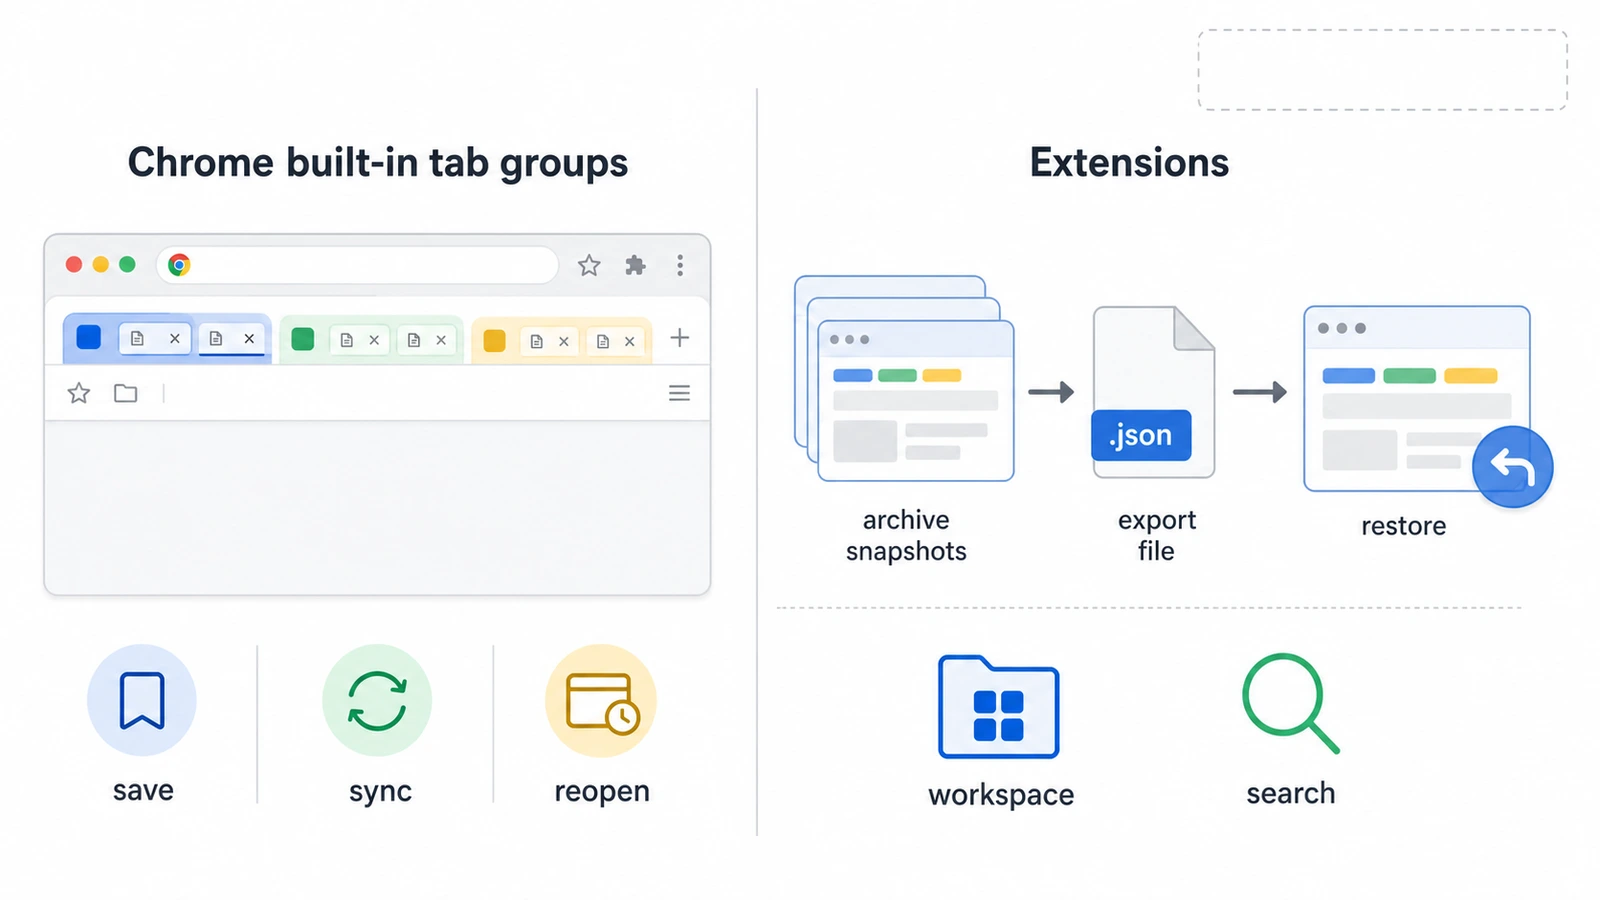This screenshot has width=1600, height=900.
Task: Click the "save" label
Action: [x=143, y=790]
